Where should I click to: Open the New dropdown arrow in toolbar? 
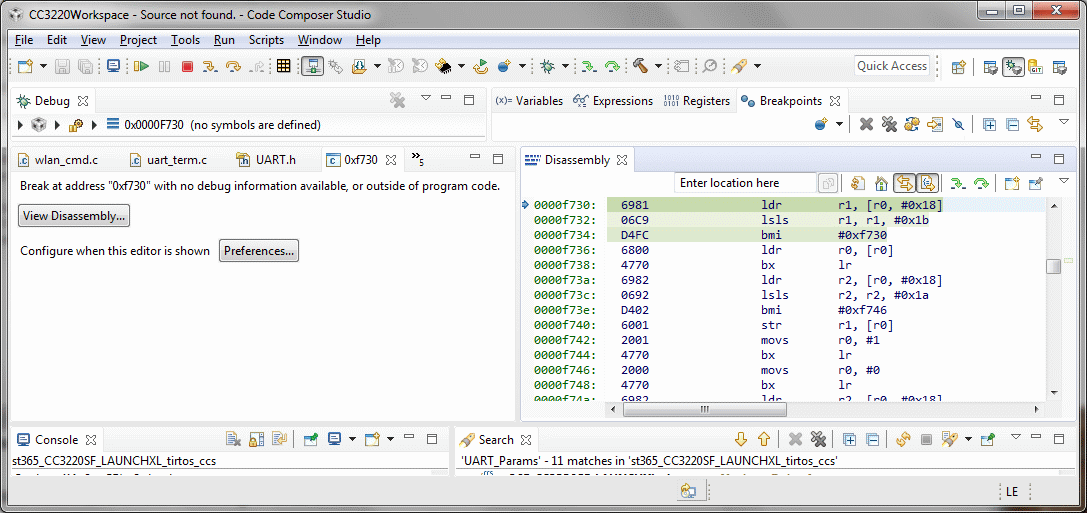[x=43, y=67]
